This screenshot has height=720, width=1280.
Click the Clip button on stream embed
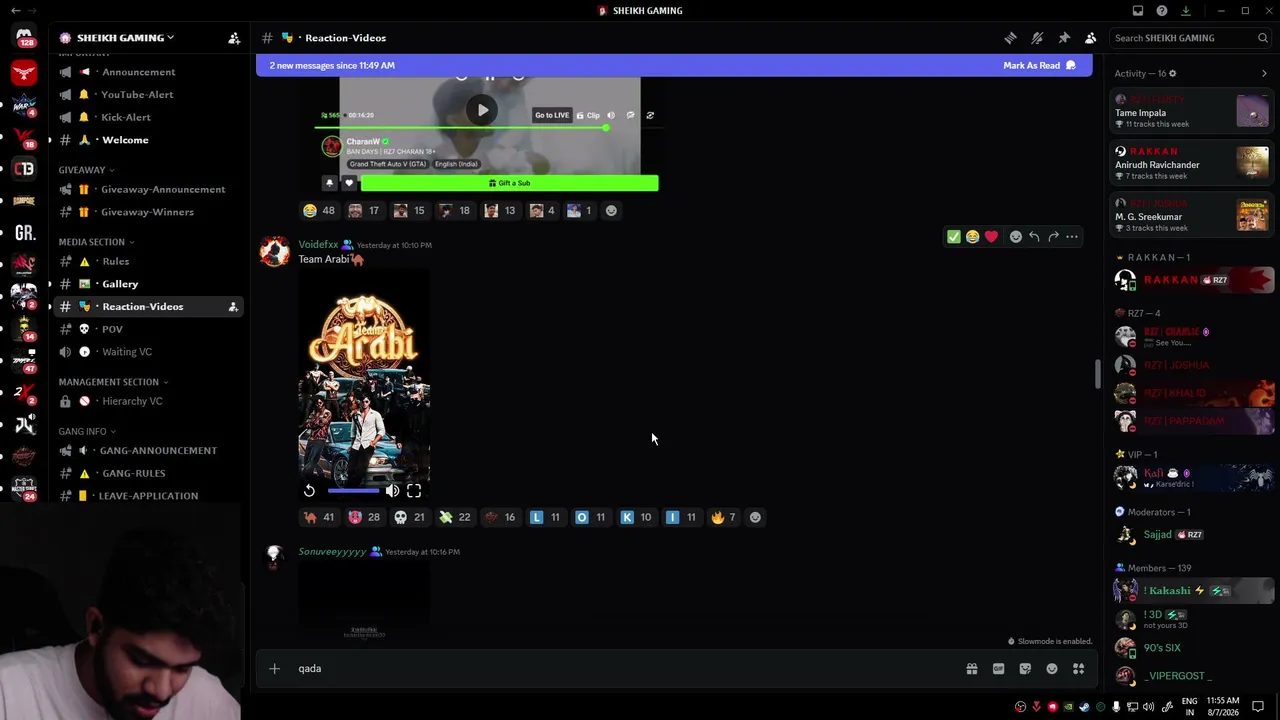tap(588, 115)
